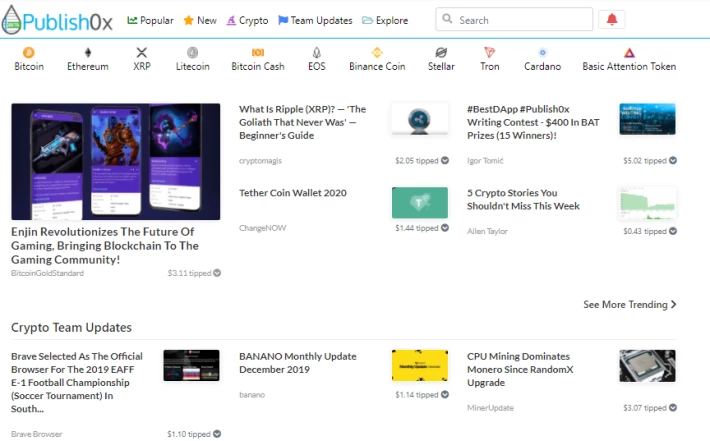Focus the Search input field

(x=514, y=19)
